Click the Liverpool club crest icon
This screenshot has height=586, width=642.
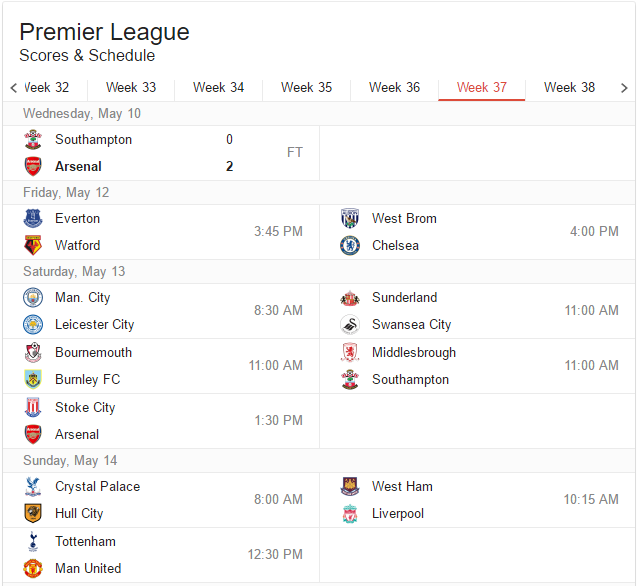pos(350,513)
